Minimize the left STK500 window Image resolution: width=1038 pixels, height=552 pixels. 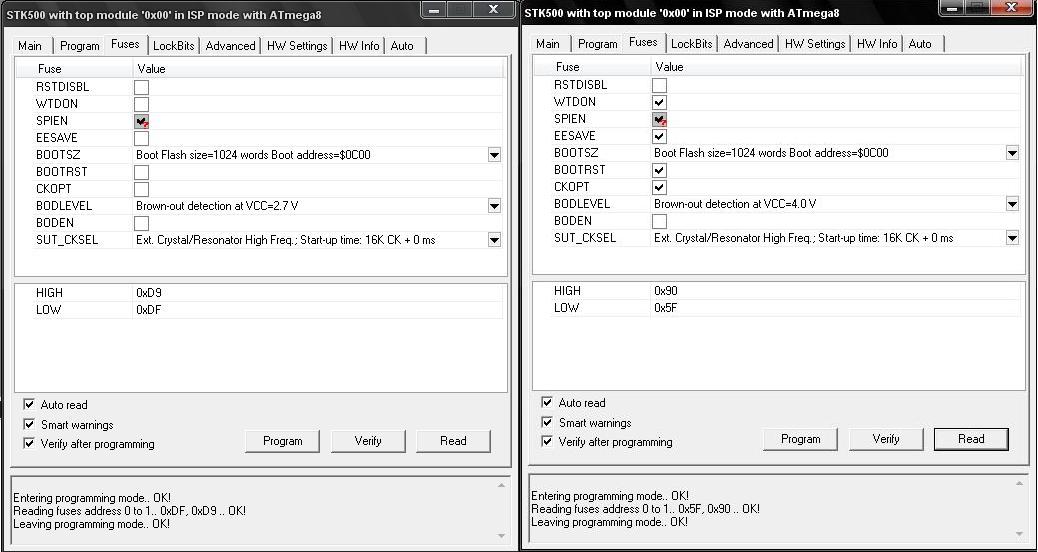point(434,9)
